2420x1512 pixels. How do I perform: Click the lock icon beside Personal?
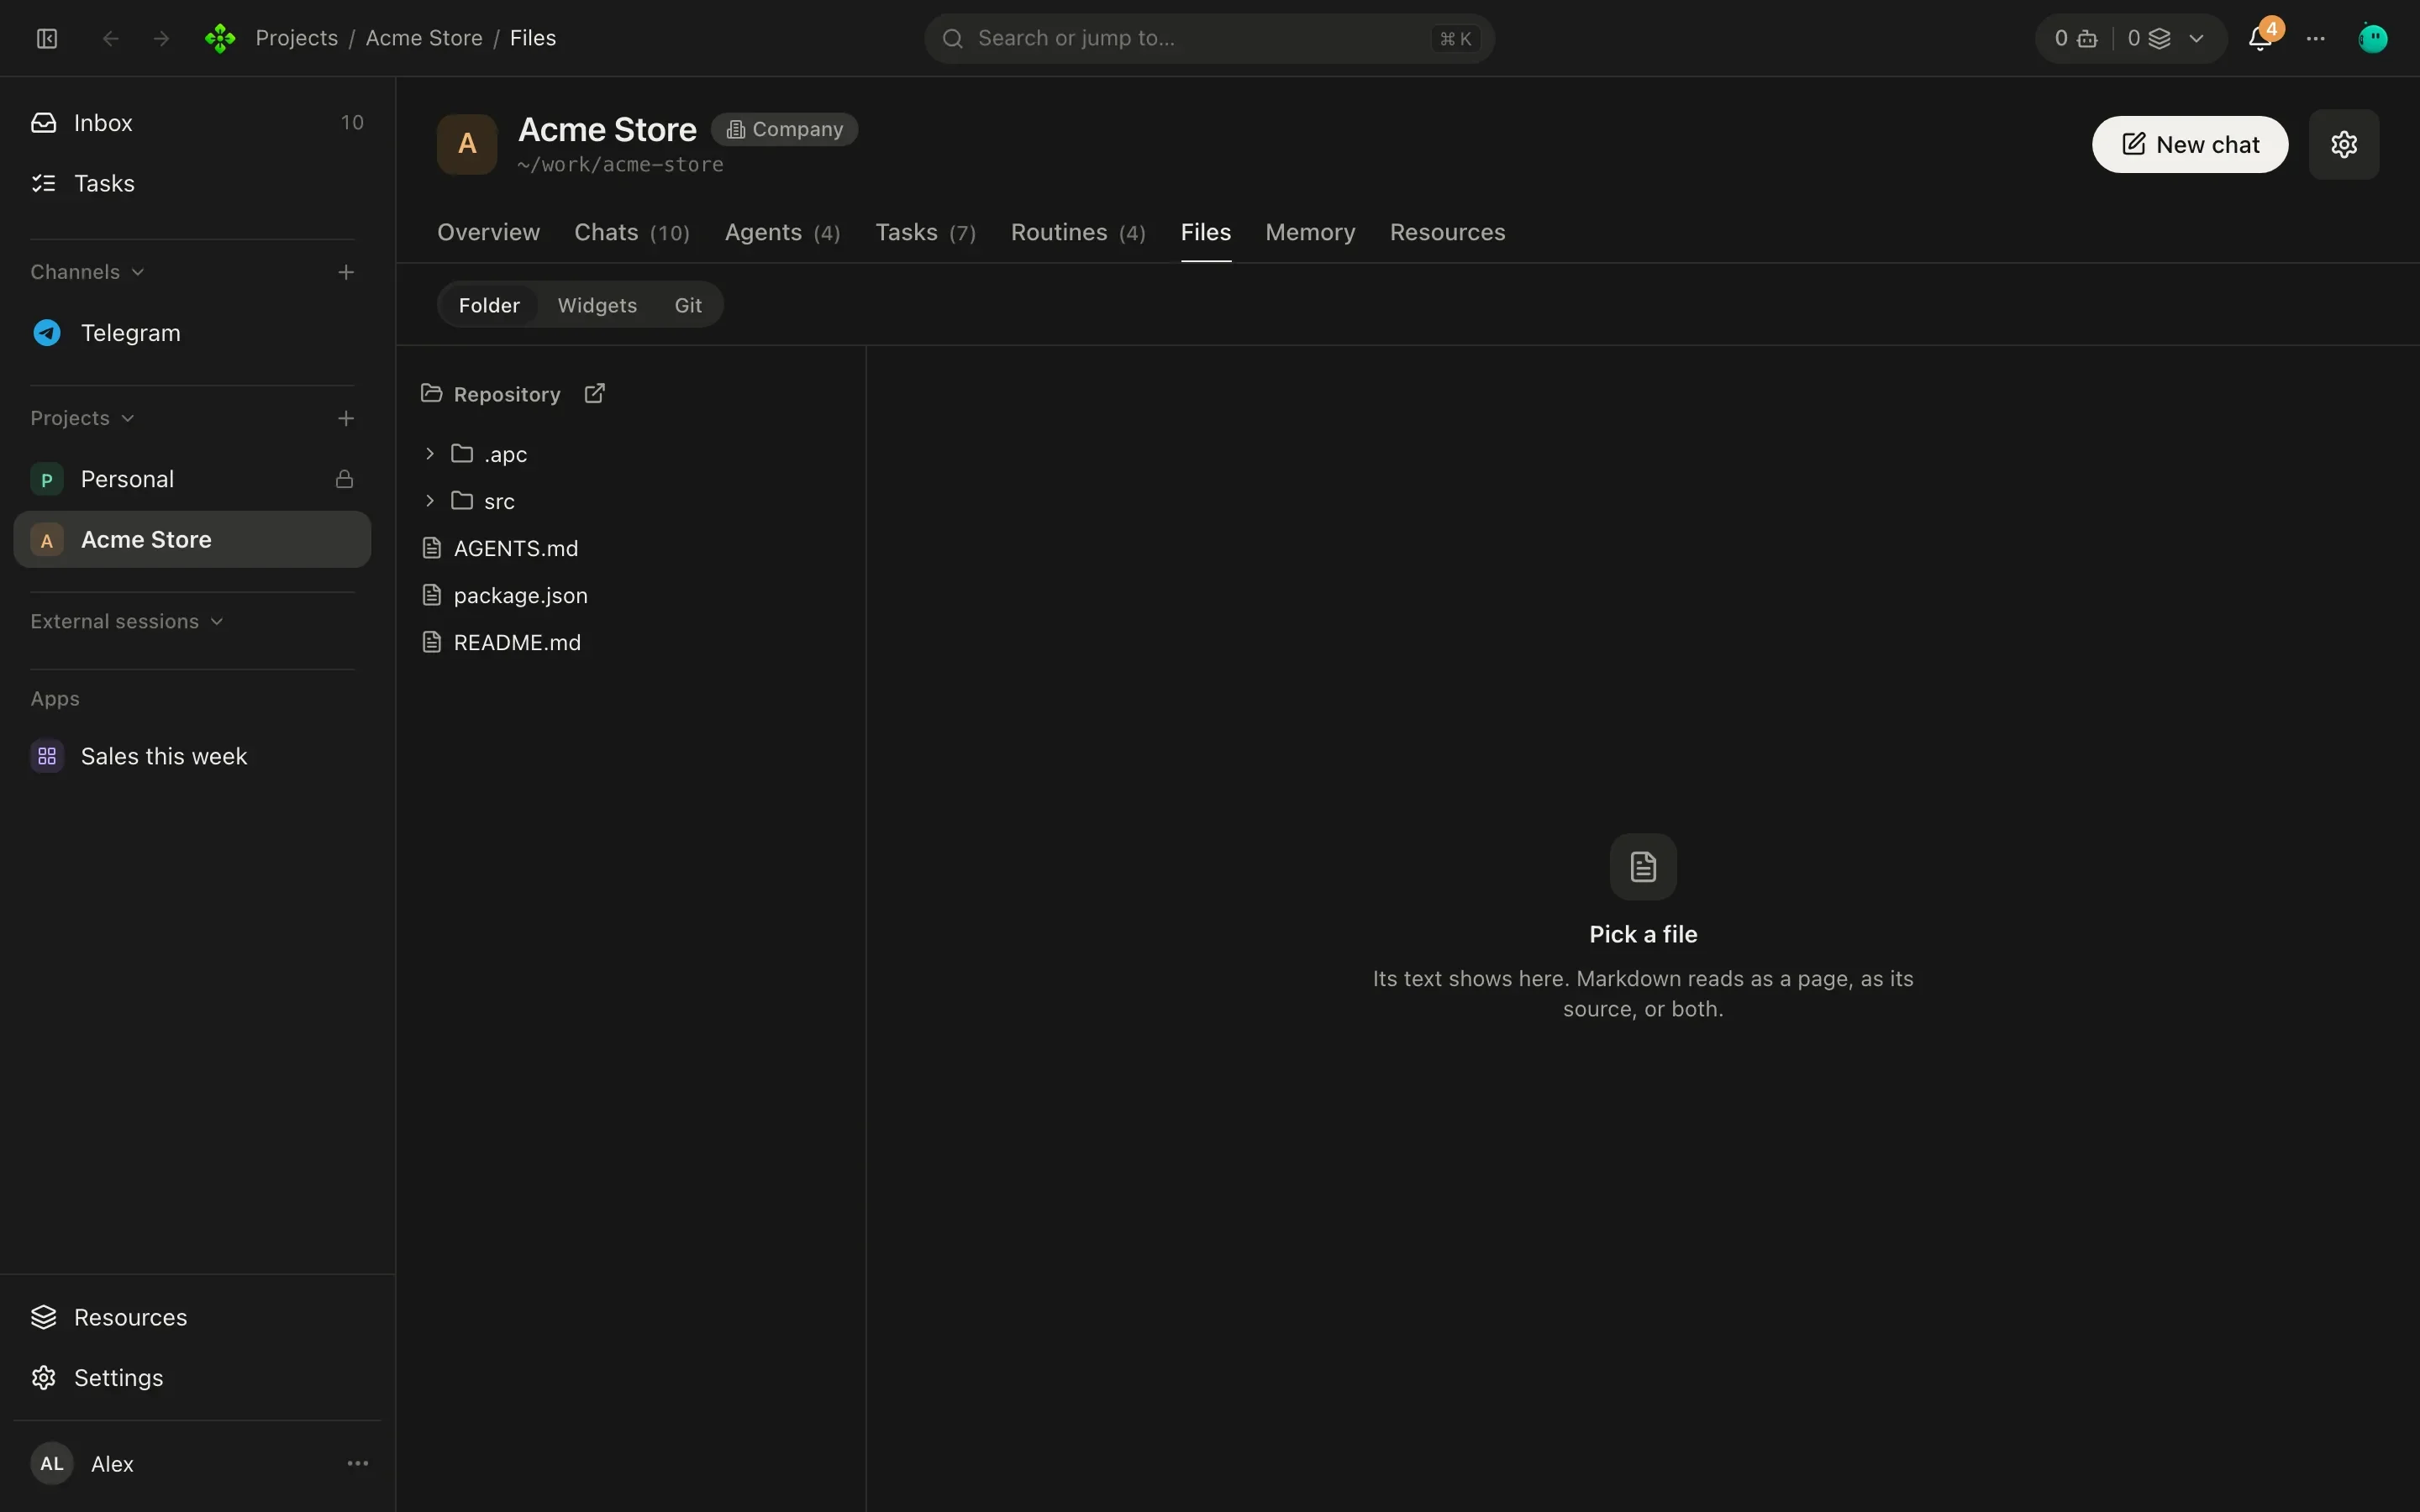pyautogui.click(x=344, y=479)
